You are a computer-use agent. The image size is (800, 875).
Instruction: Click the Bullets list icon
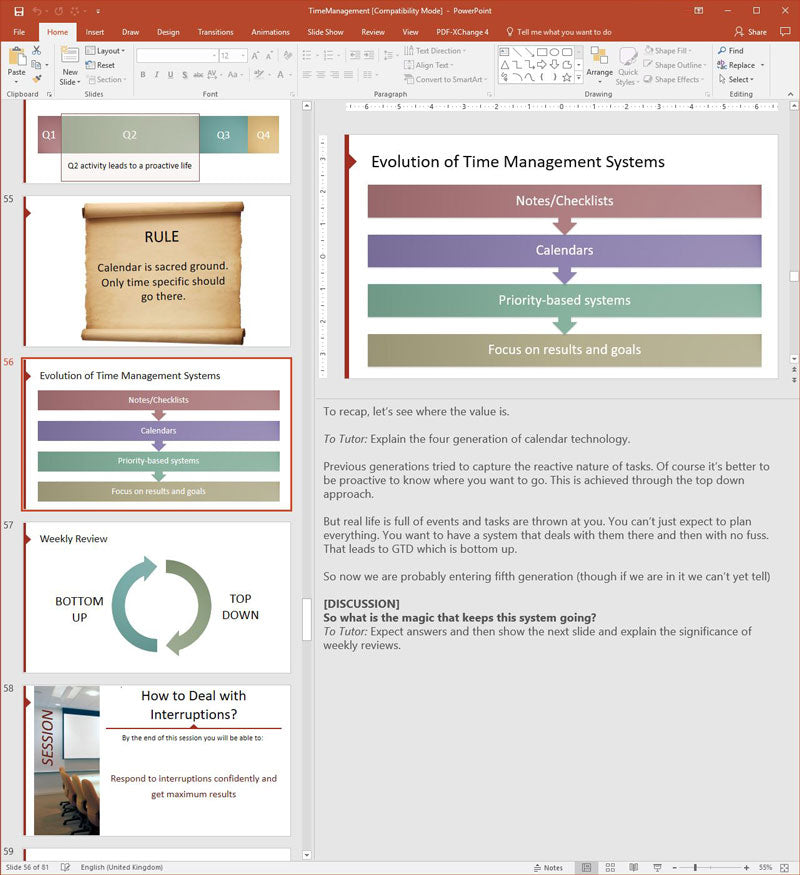click(x=307, y=55)
